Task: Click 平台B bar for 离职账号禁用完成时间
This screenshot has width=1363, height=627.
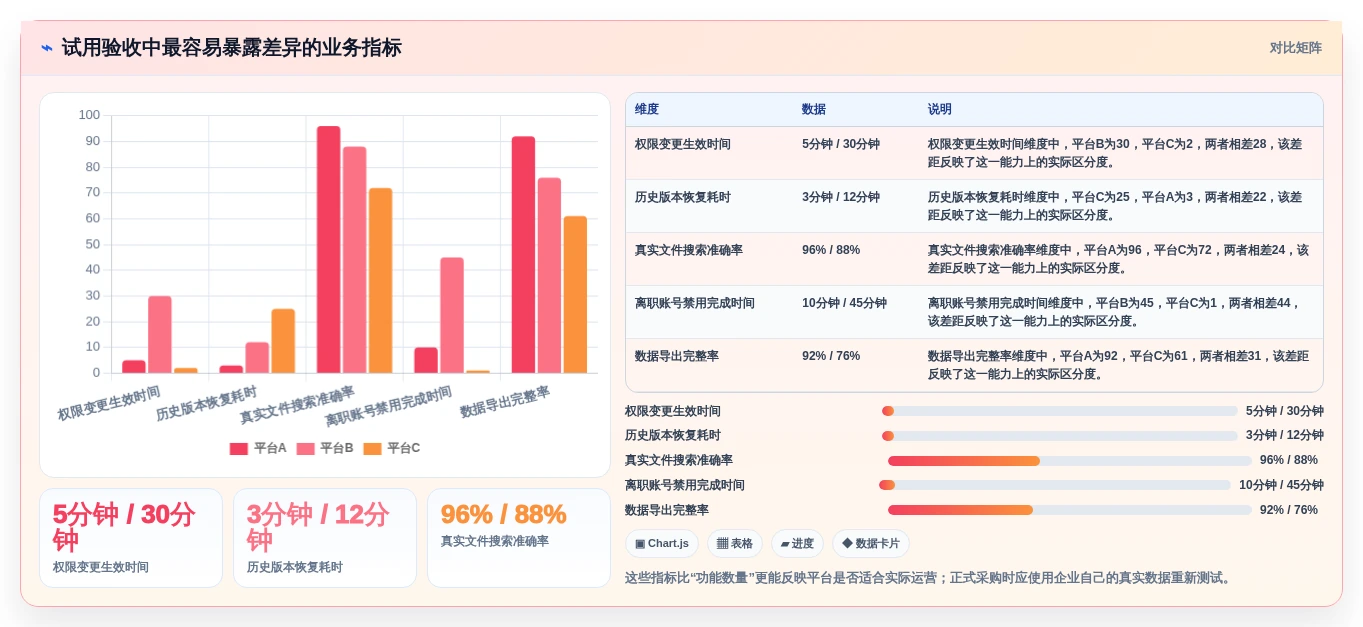Action: point(452,315)
